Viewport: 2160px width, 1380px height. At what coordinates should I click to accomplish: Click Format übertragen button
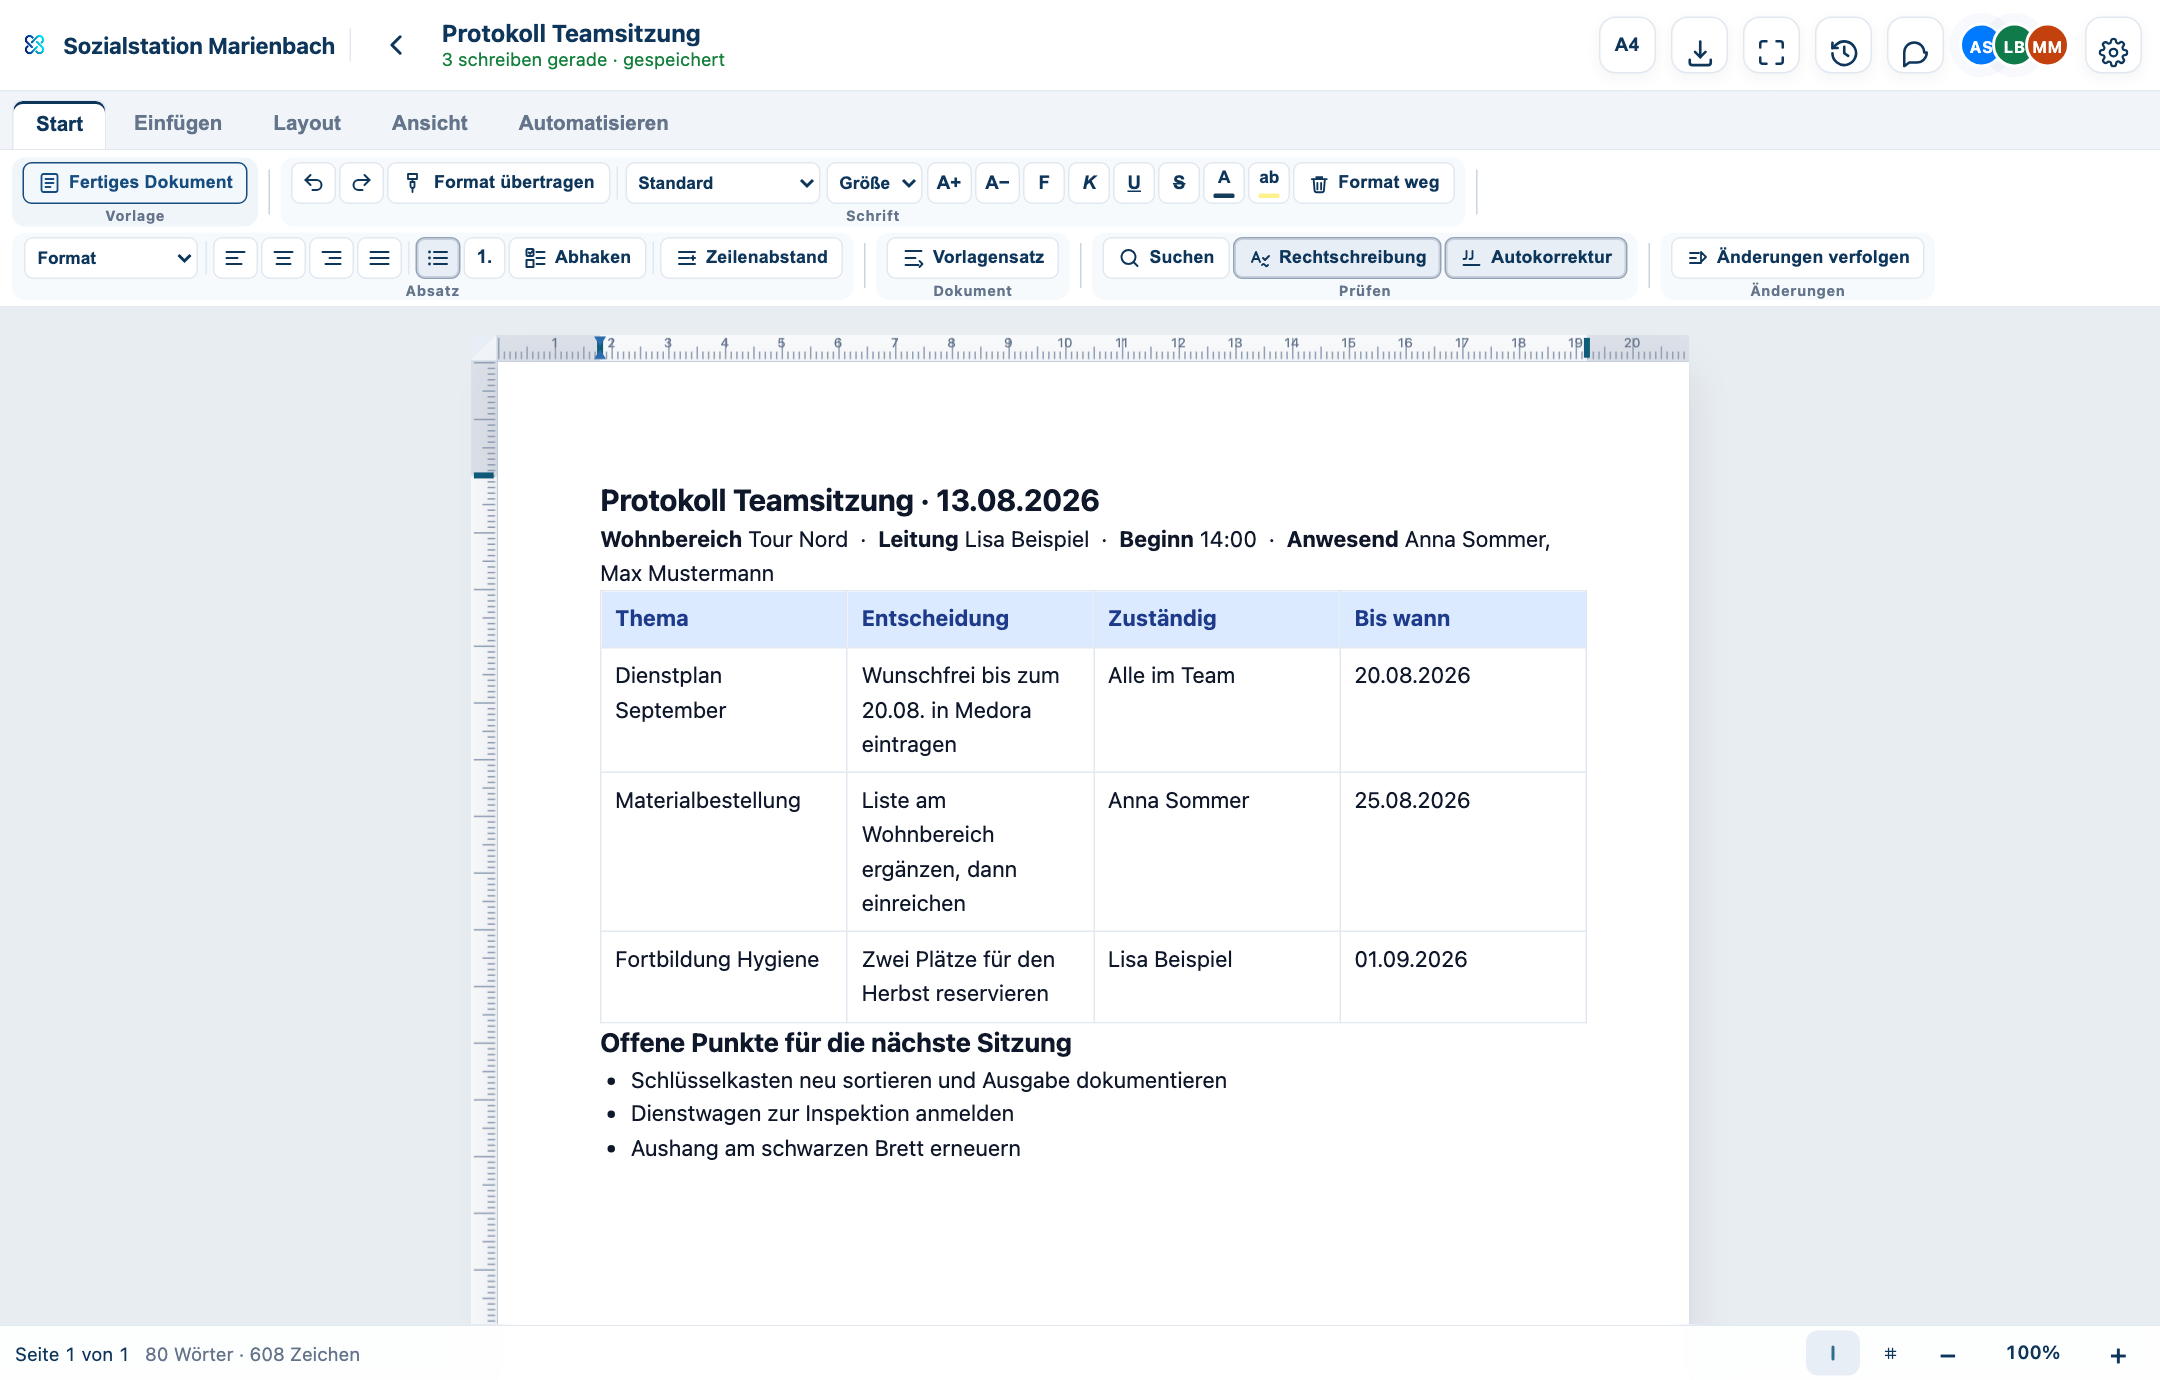(499, 182)
